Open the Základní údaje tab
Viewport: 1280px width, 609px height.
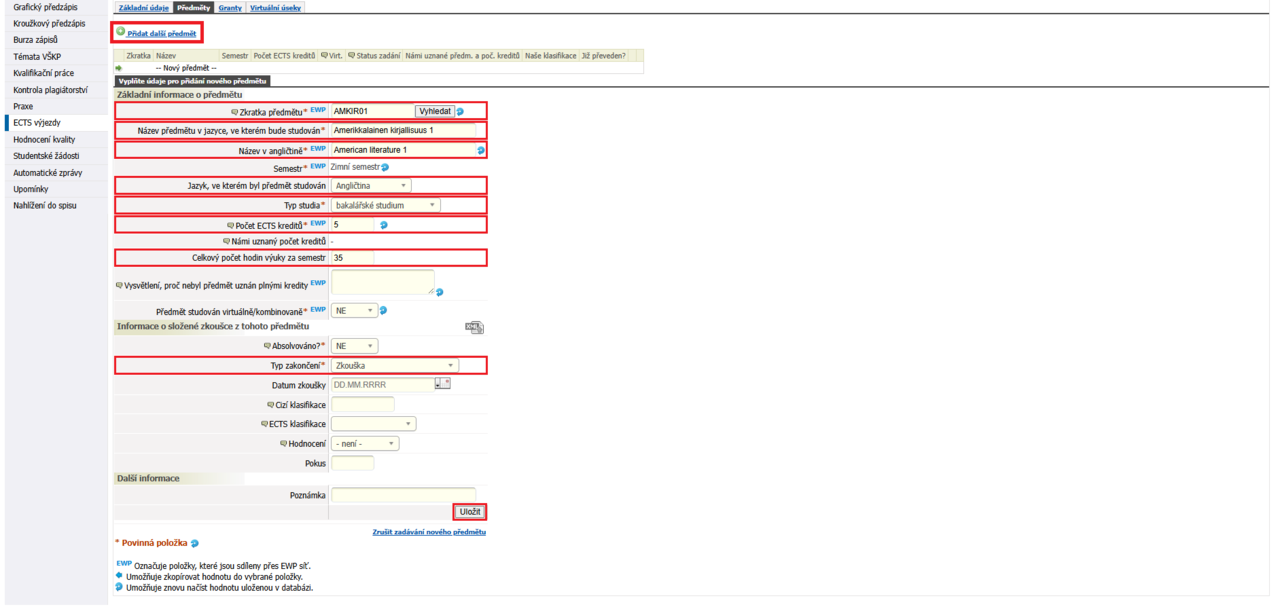[143, 7]
